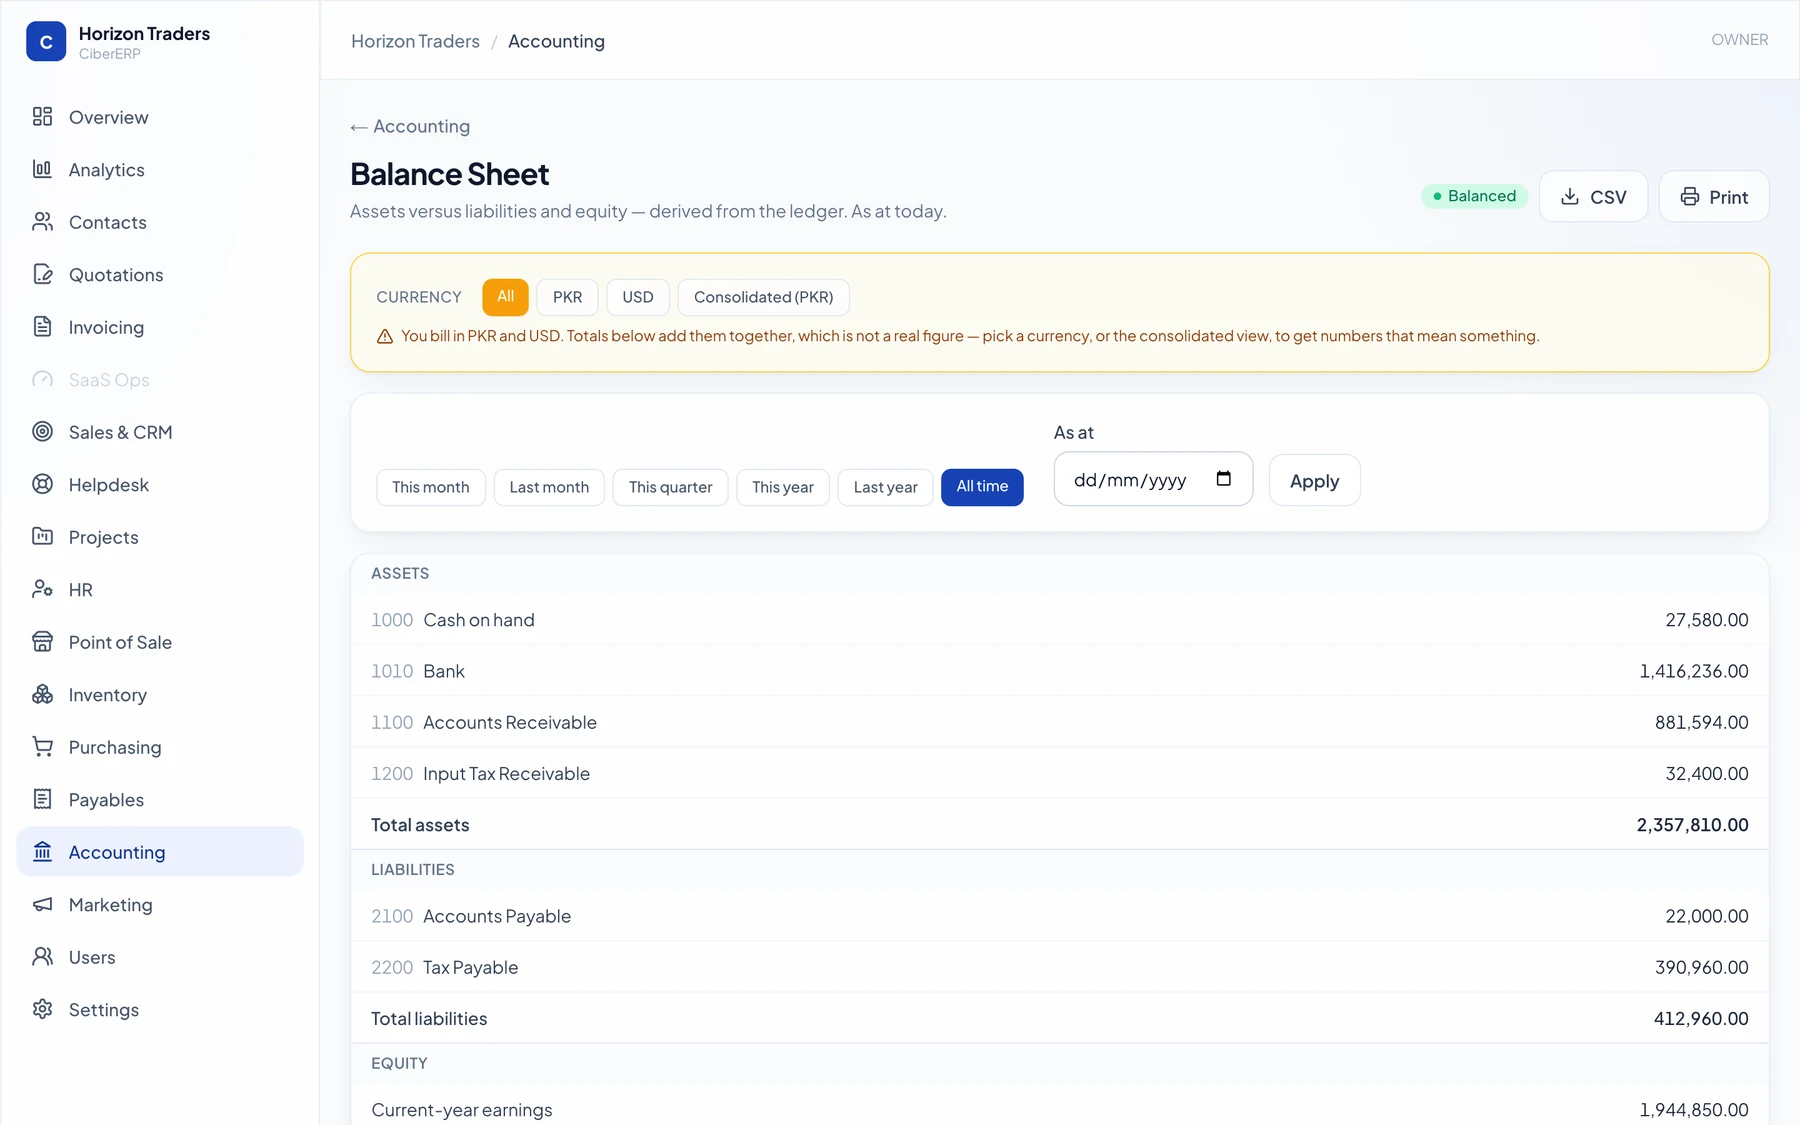Click the Contacts people icon
Image resolution: width=1800 pixels, height=1125 pixels.
(x=42, y=222)
